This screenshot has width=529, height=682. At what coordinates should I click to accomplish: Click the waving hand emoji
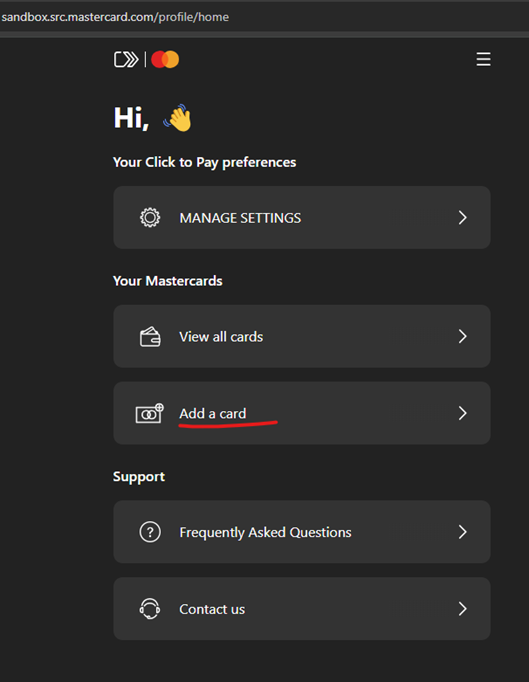177,118
